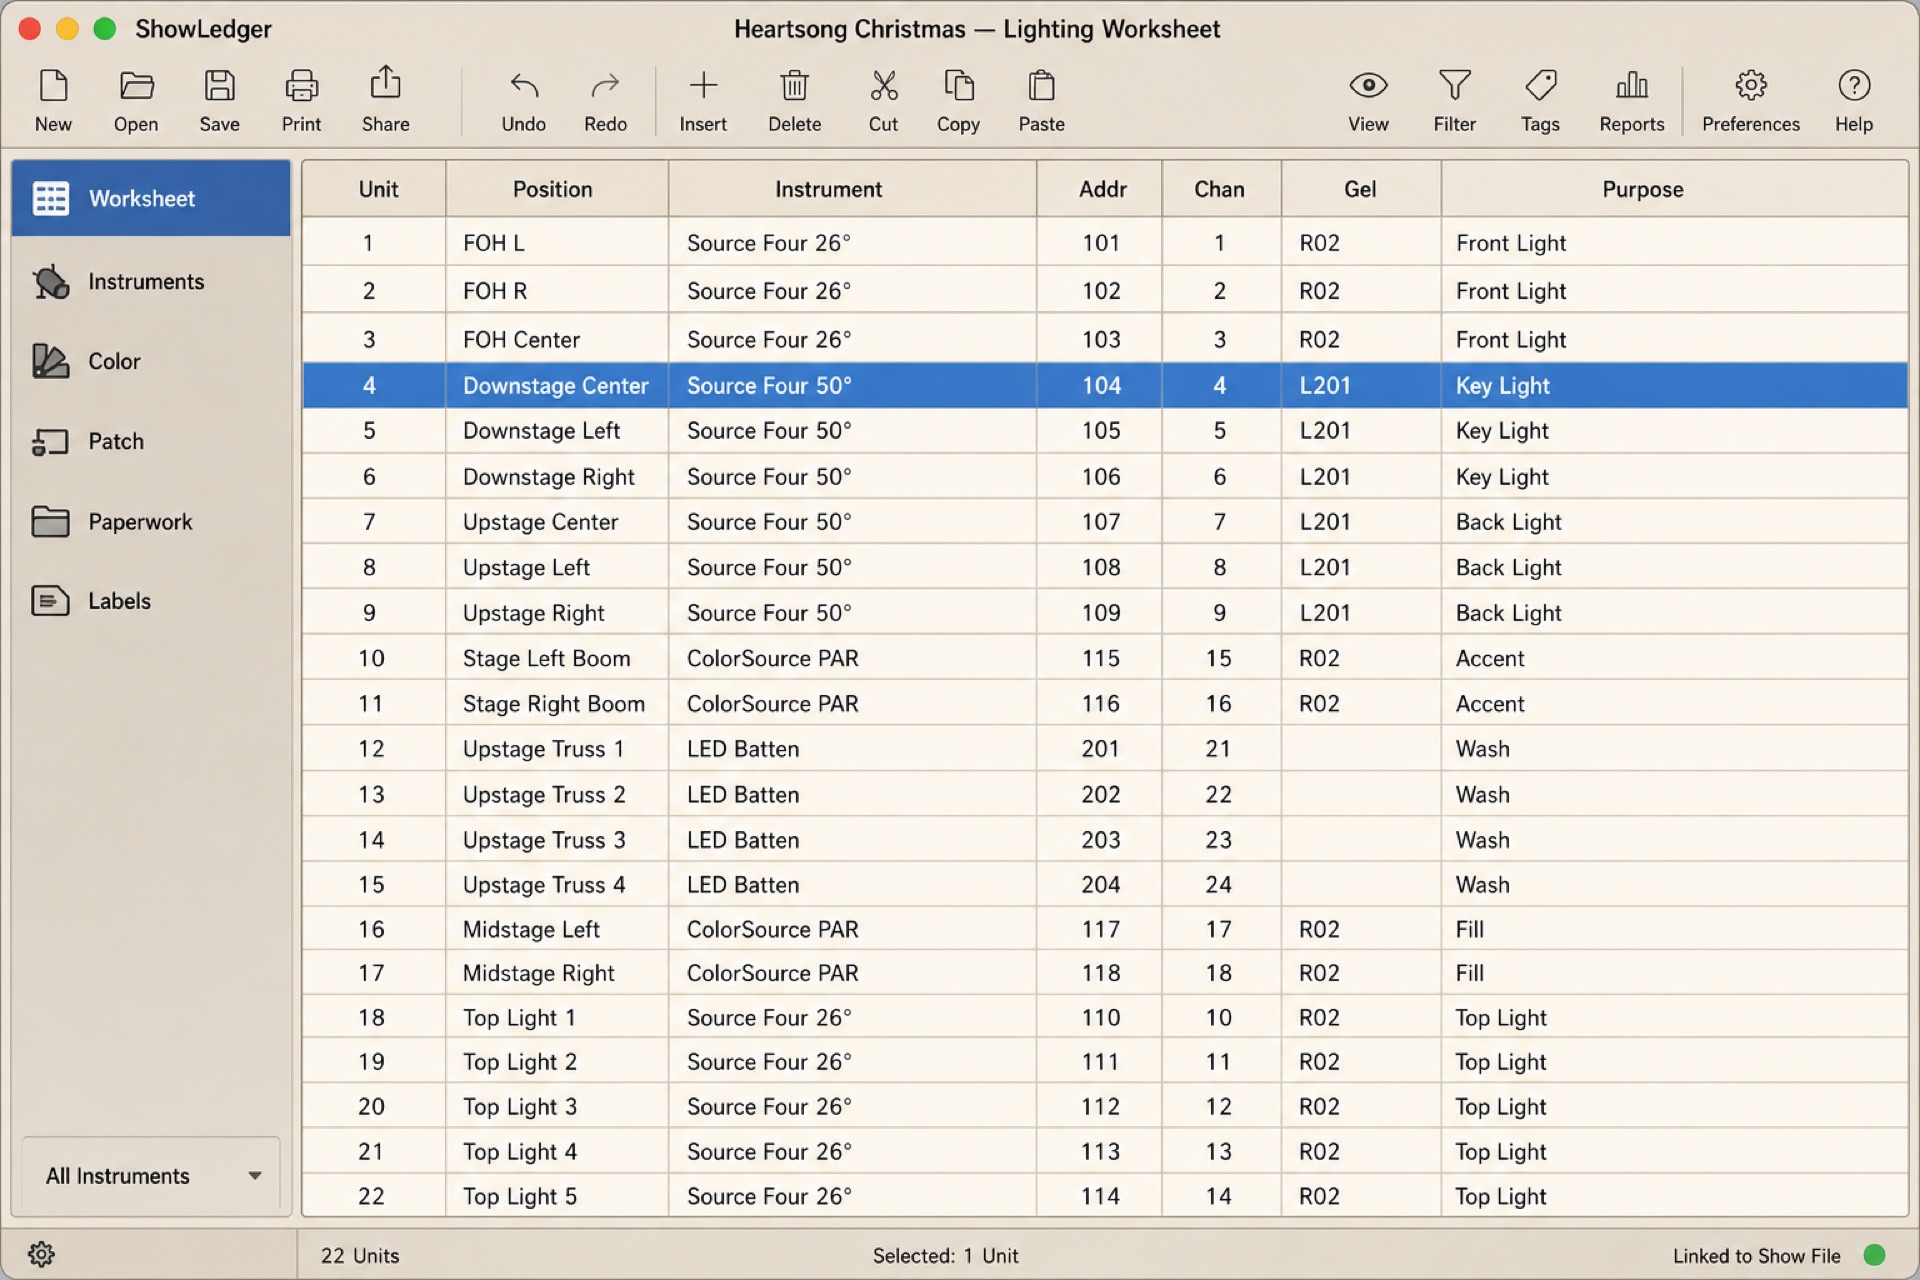The image size is (1920, 1280).
Task: Click the Upstage Left position cell
Action: pos(557,567)
